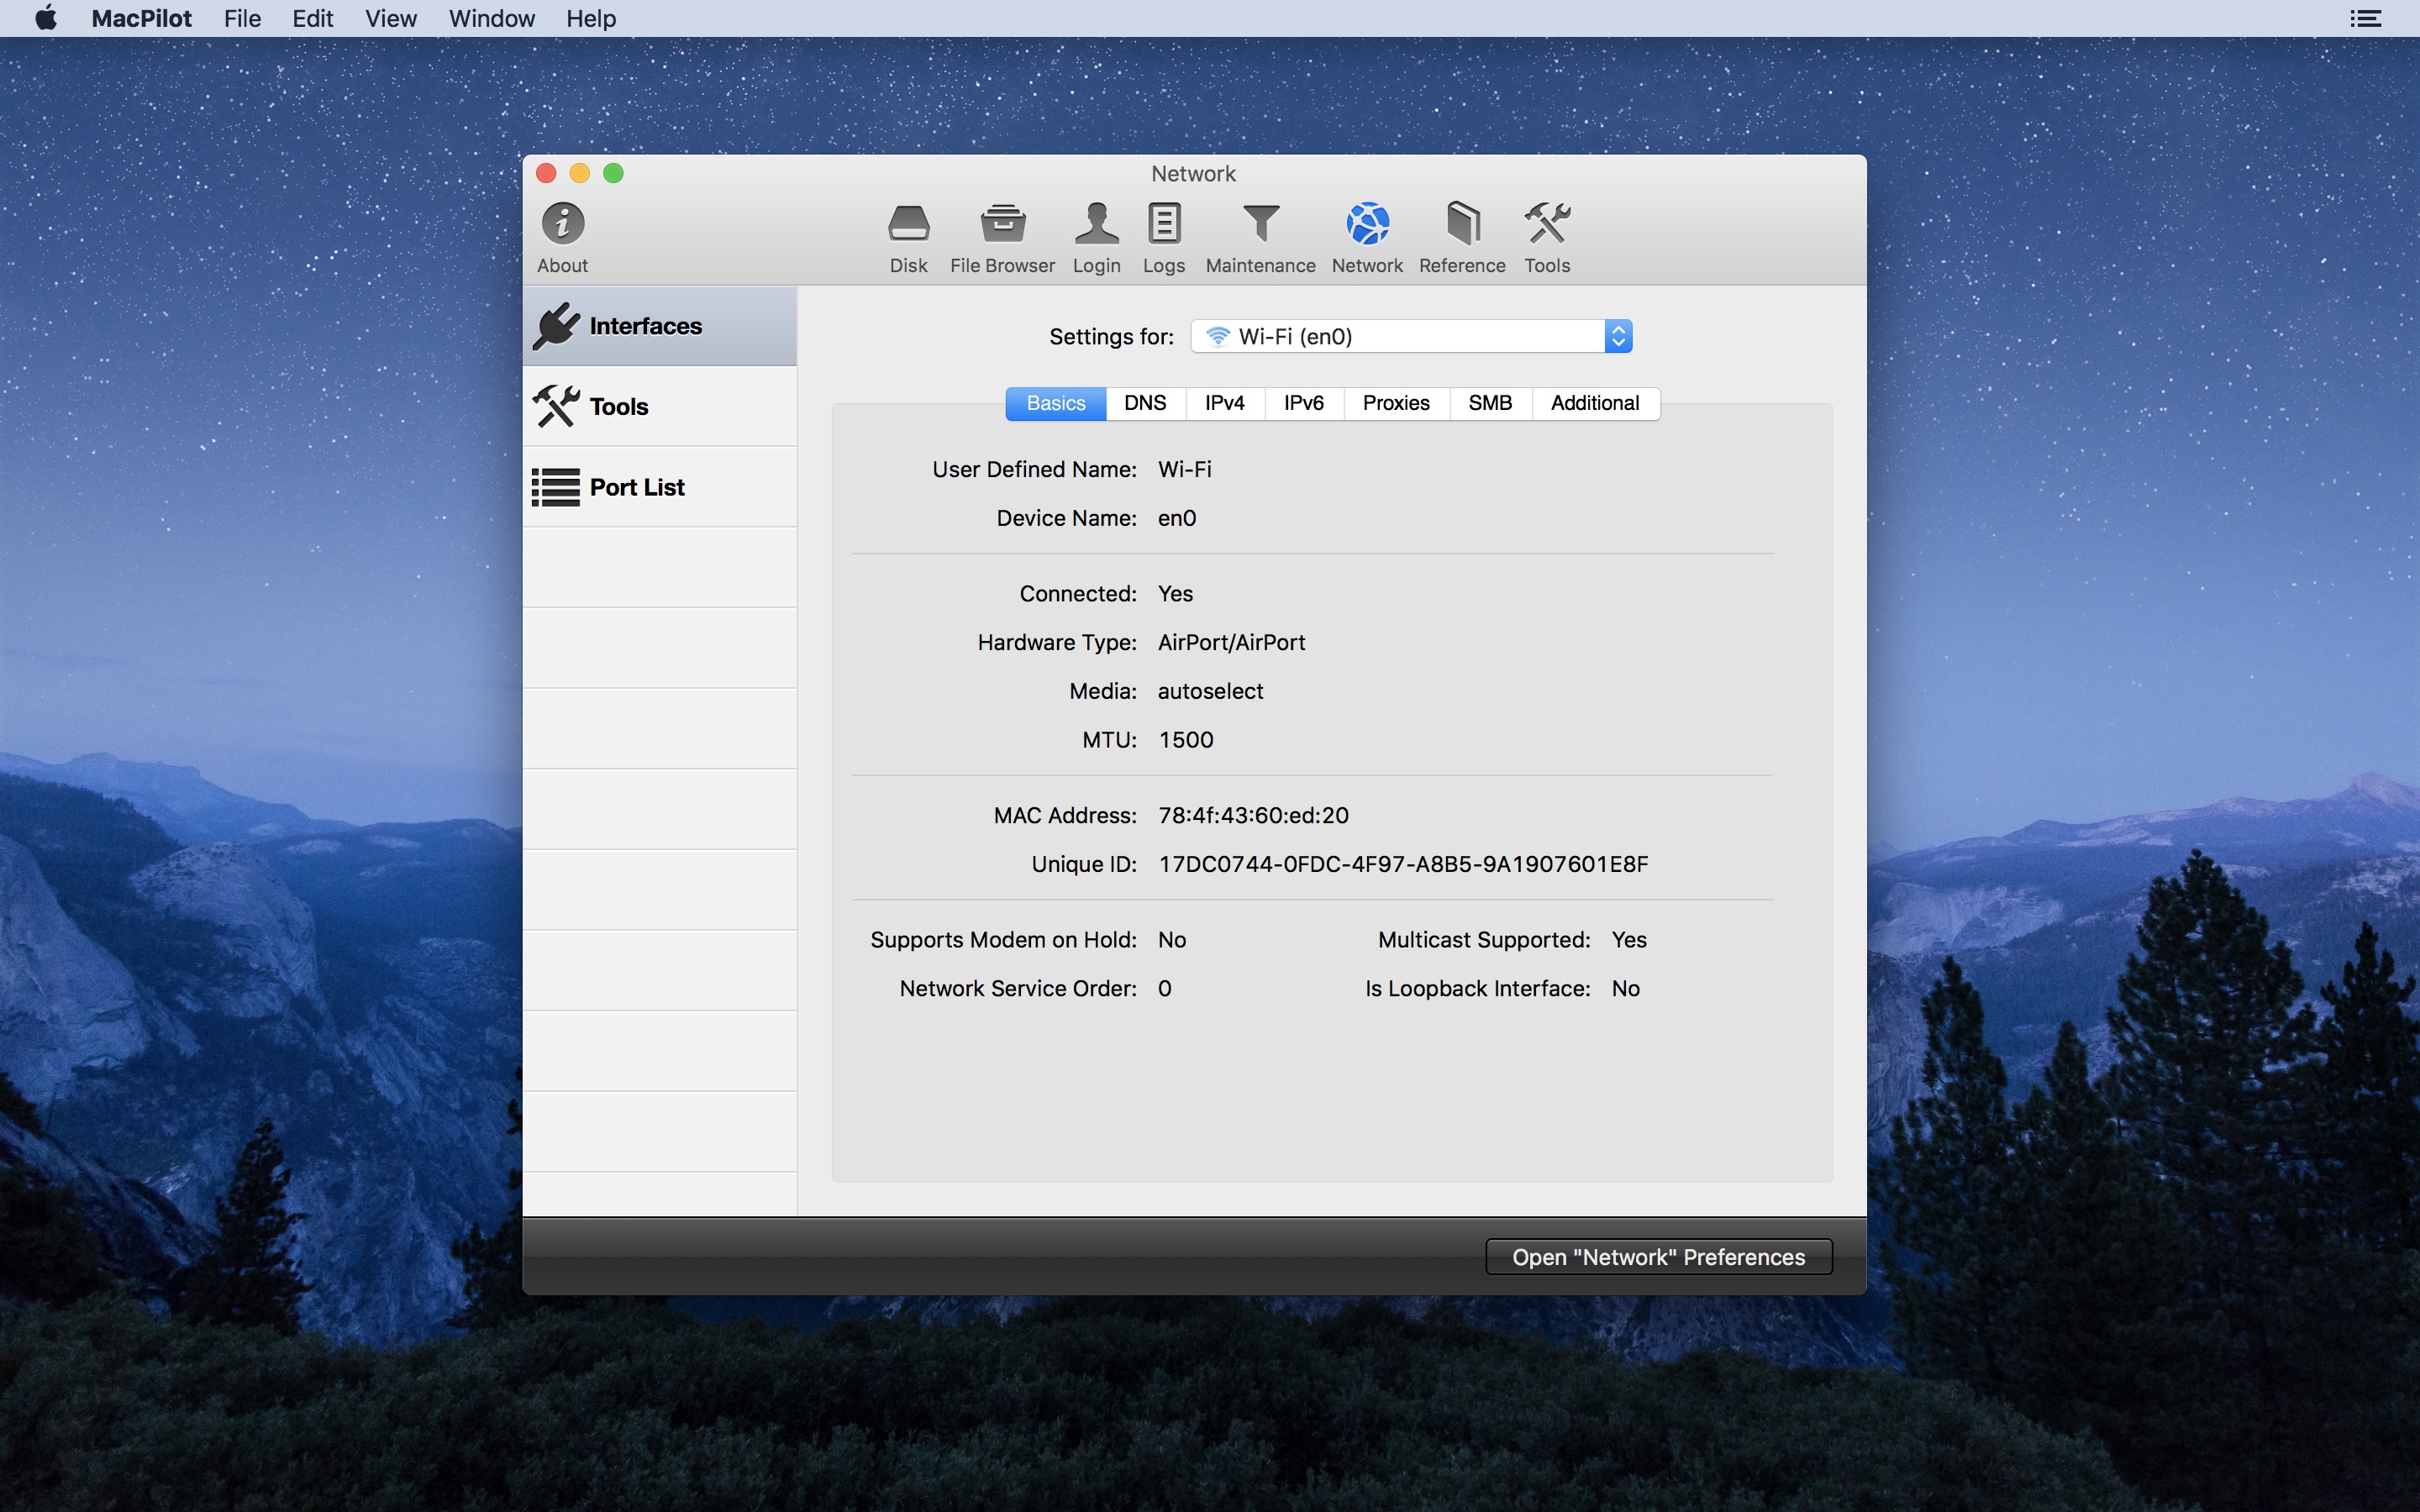
Task: Click the Media value autoselect
Action: pyautogui.click(x=1210, y=691)
